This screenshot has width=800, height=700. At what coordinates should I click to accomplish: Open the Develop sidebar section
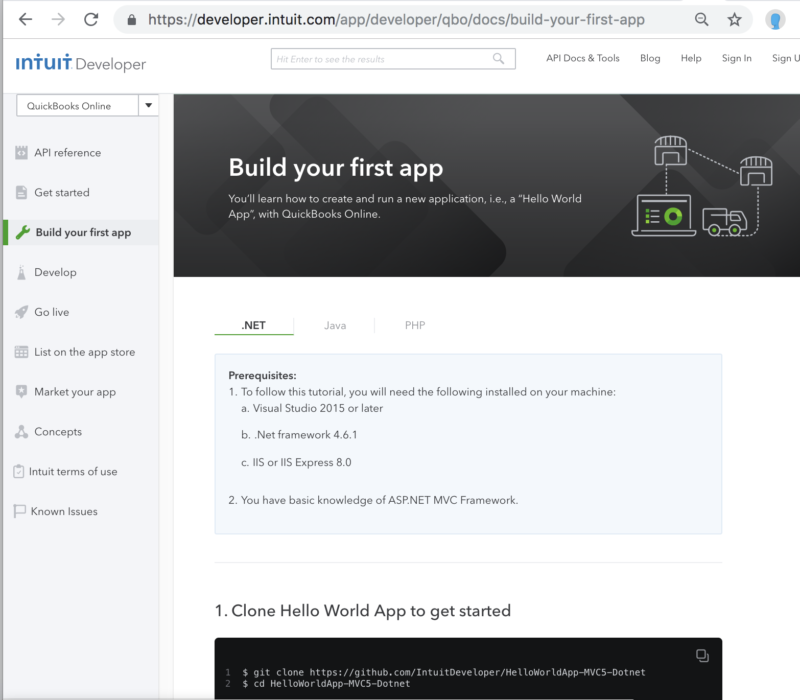point(55,272)
